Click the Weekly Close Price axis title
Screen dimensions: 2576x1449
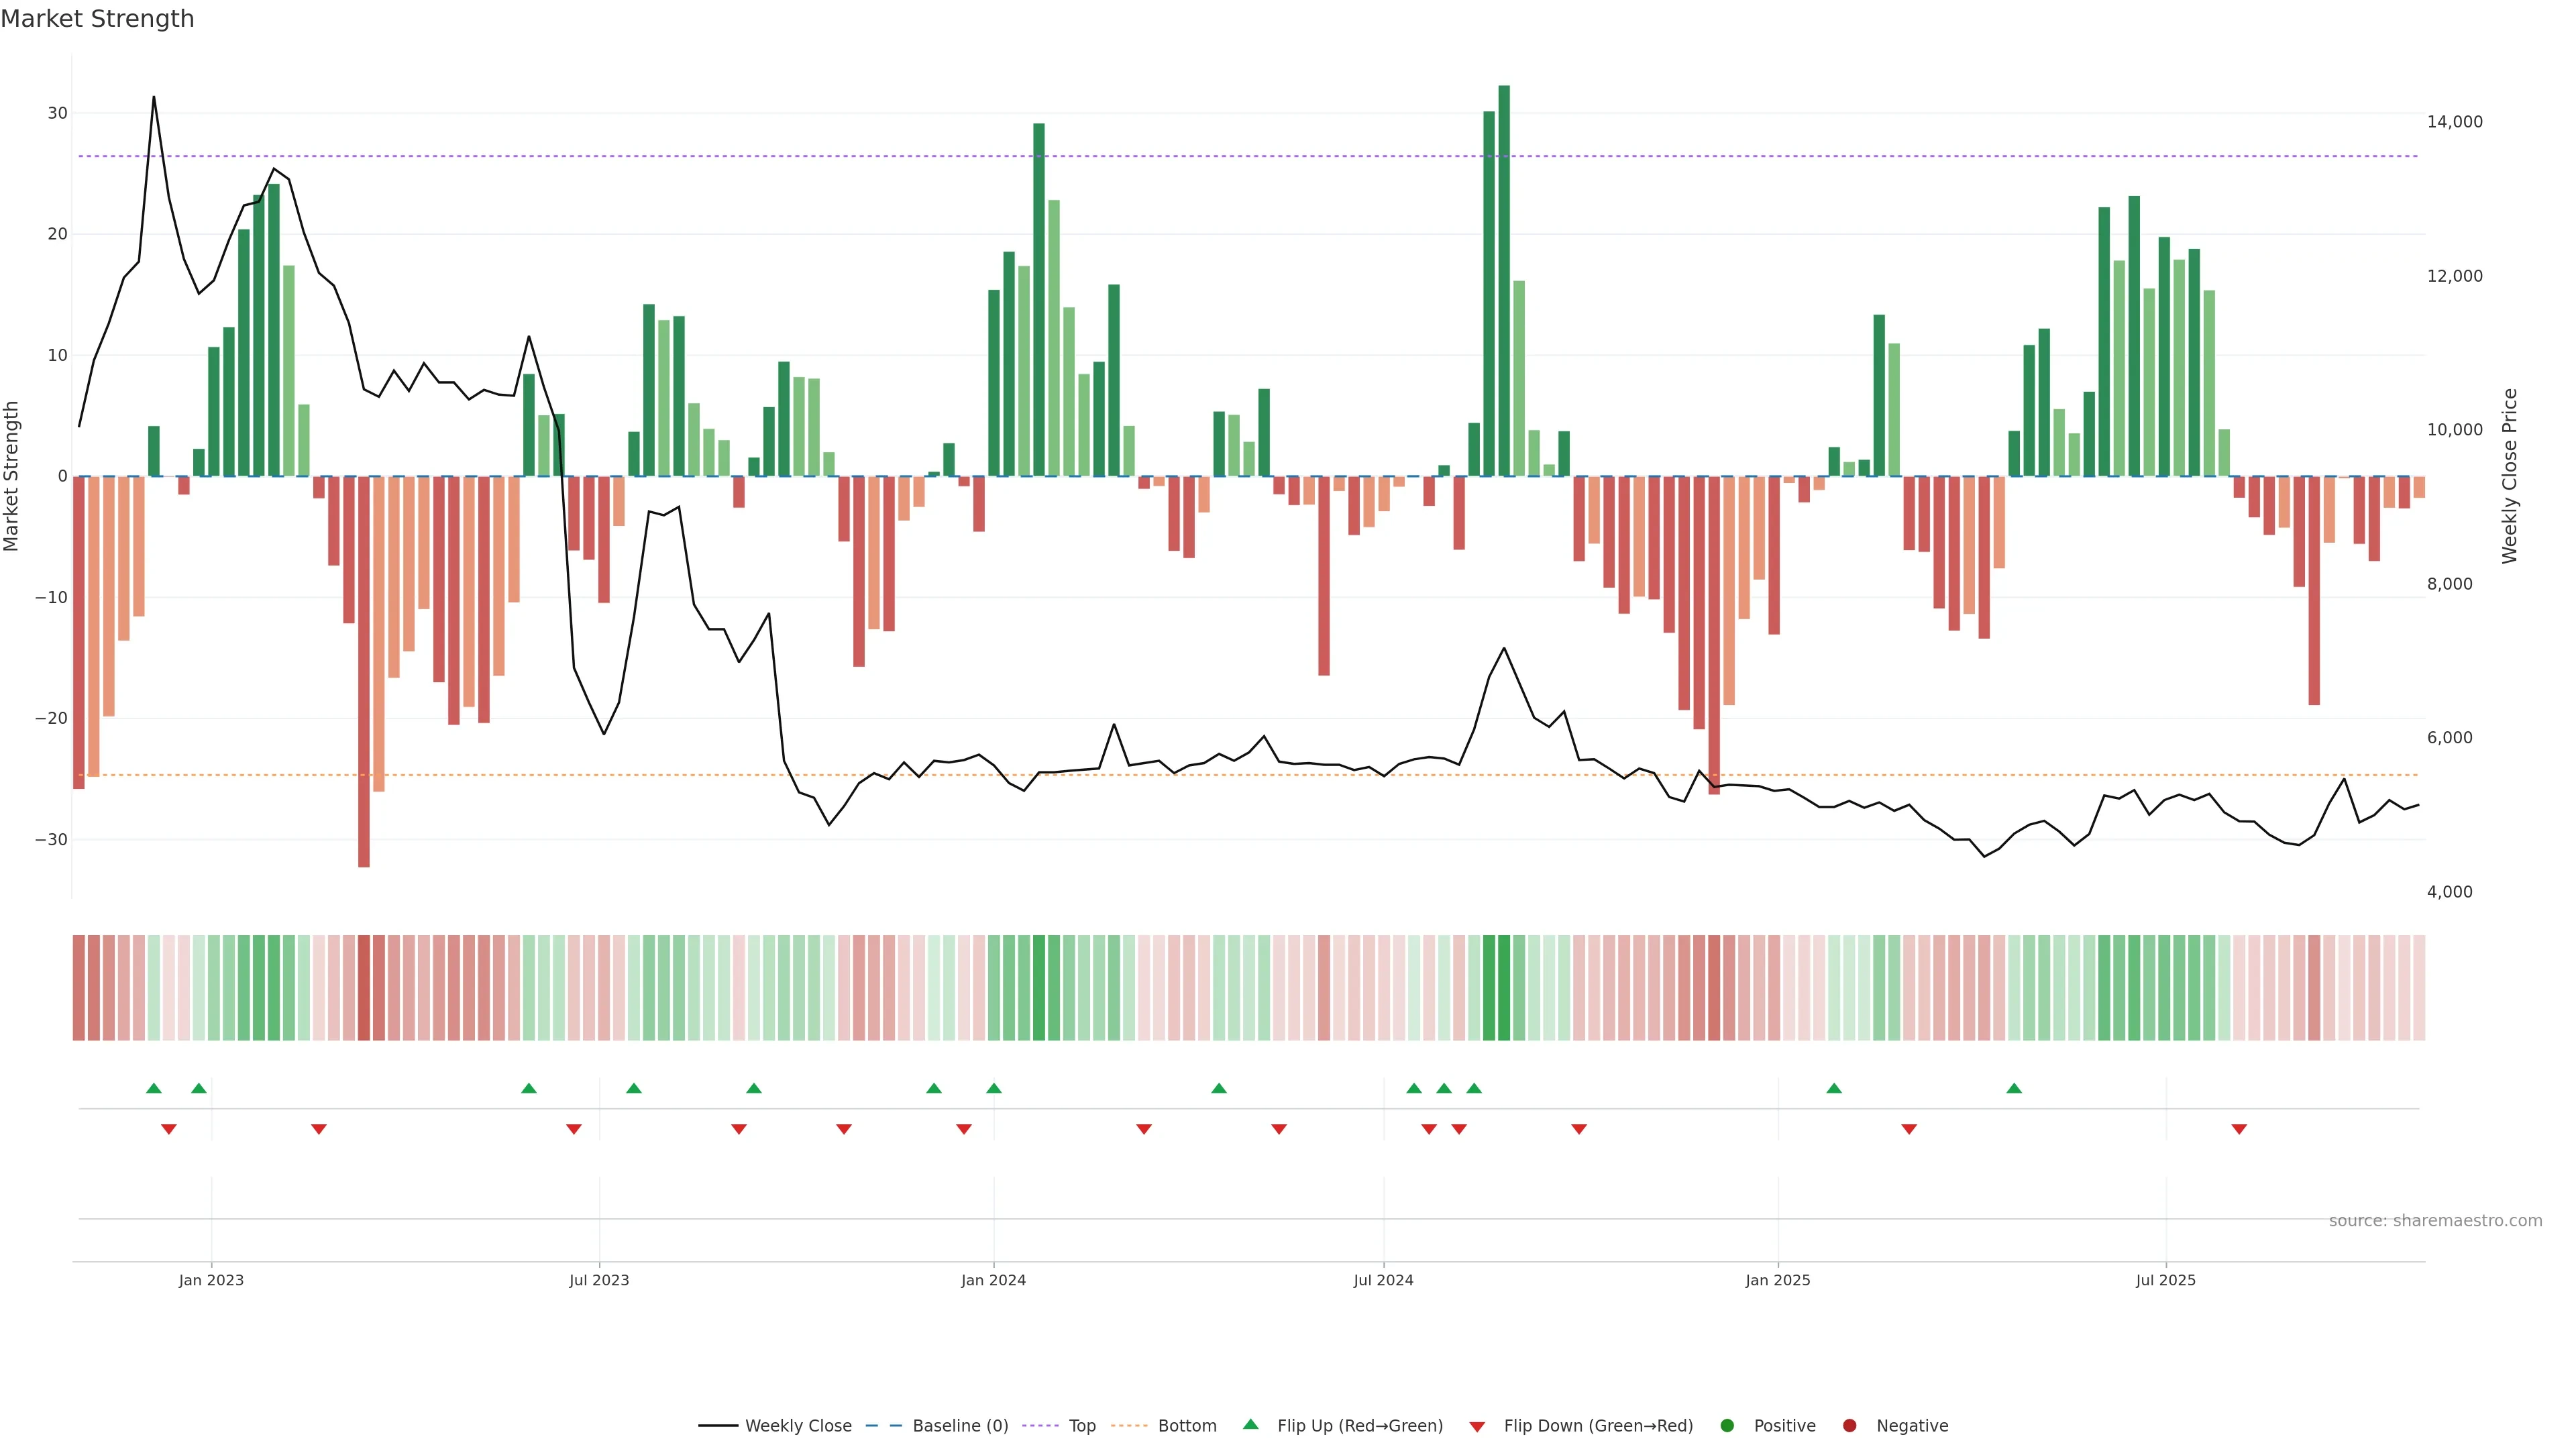point(2509,476)
